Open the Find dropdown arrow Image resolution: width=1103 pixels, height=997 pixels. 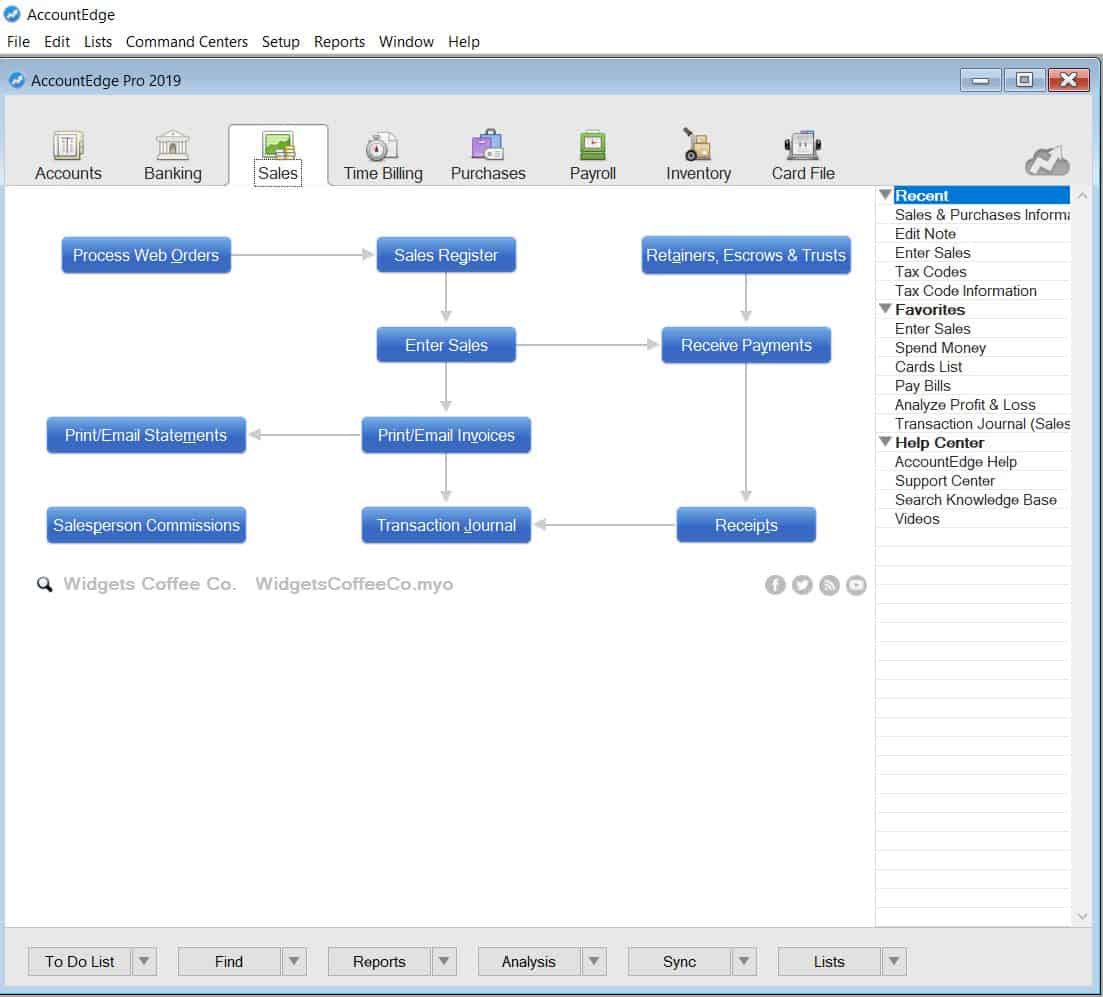tap(294, 961)
